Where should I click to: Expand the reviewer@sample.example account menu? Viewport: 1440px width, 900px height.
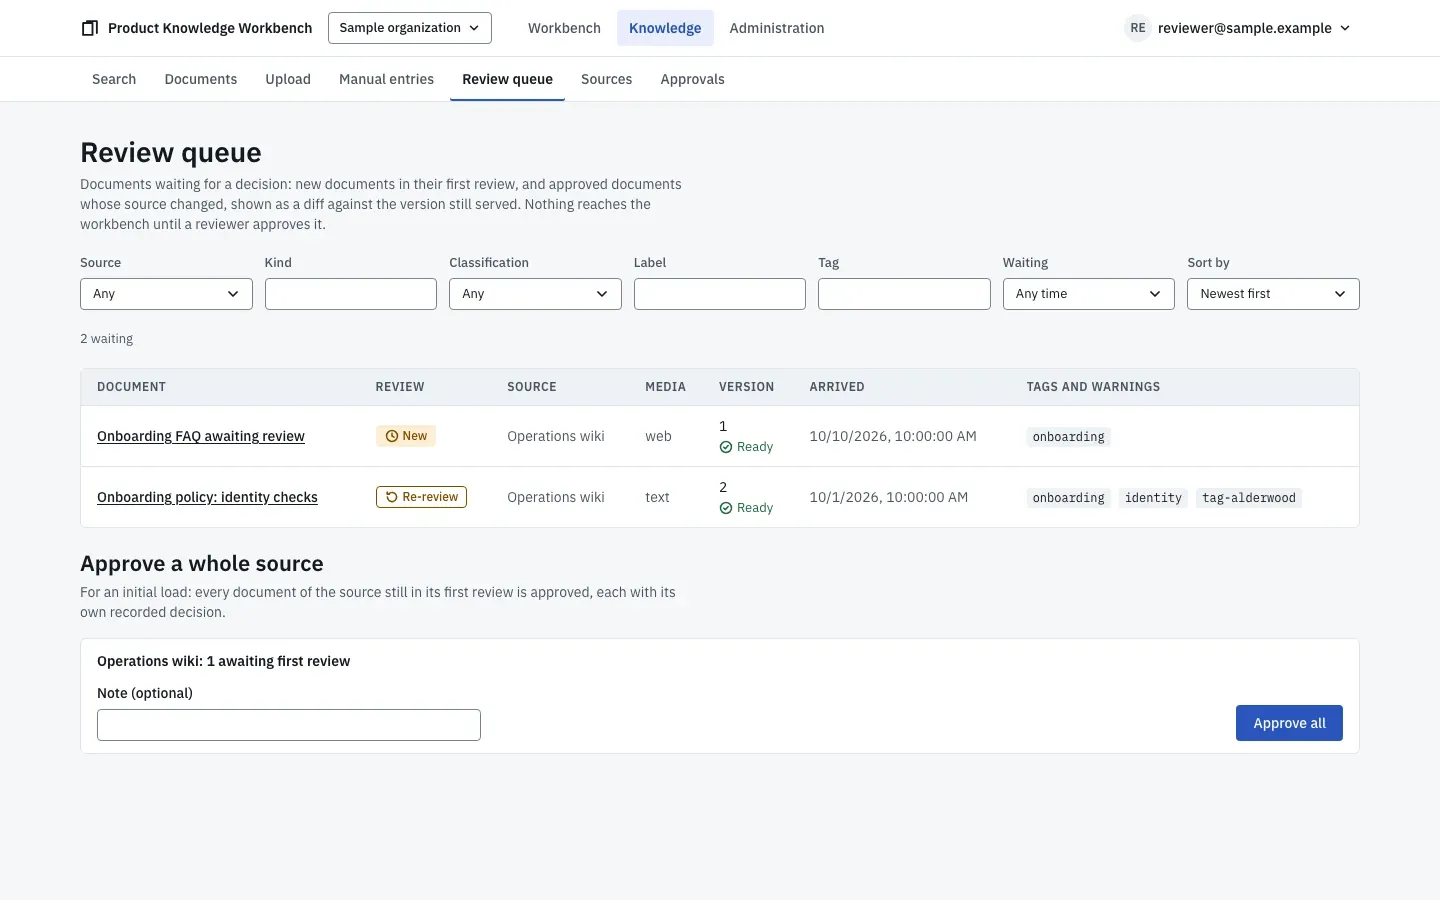1239,28
